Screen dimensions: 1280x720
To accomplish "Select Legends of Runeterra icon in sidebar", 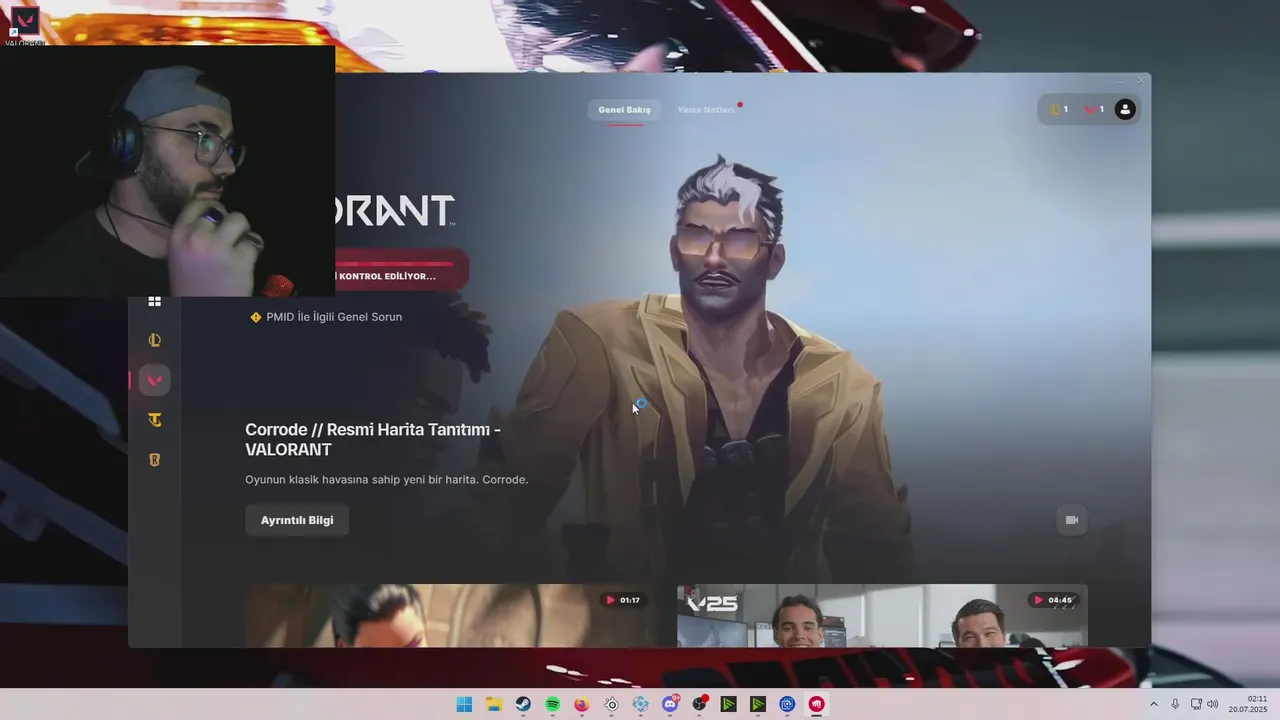I will pos(154,460).
